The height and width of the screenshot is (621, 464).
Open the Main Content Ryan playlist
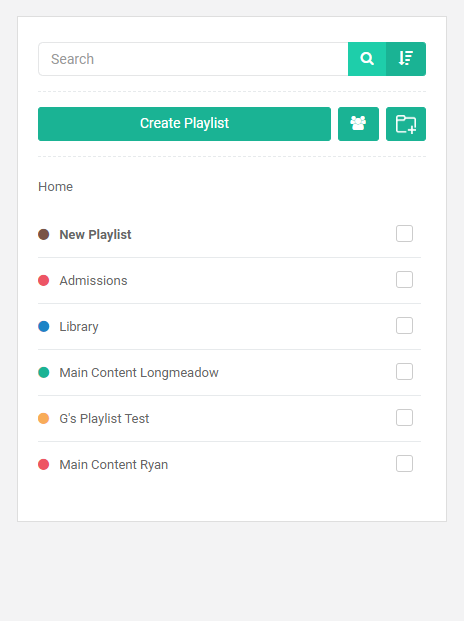(114, 465)
